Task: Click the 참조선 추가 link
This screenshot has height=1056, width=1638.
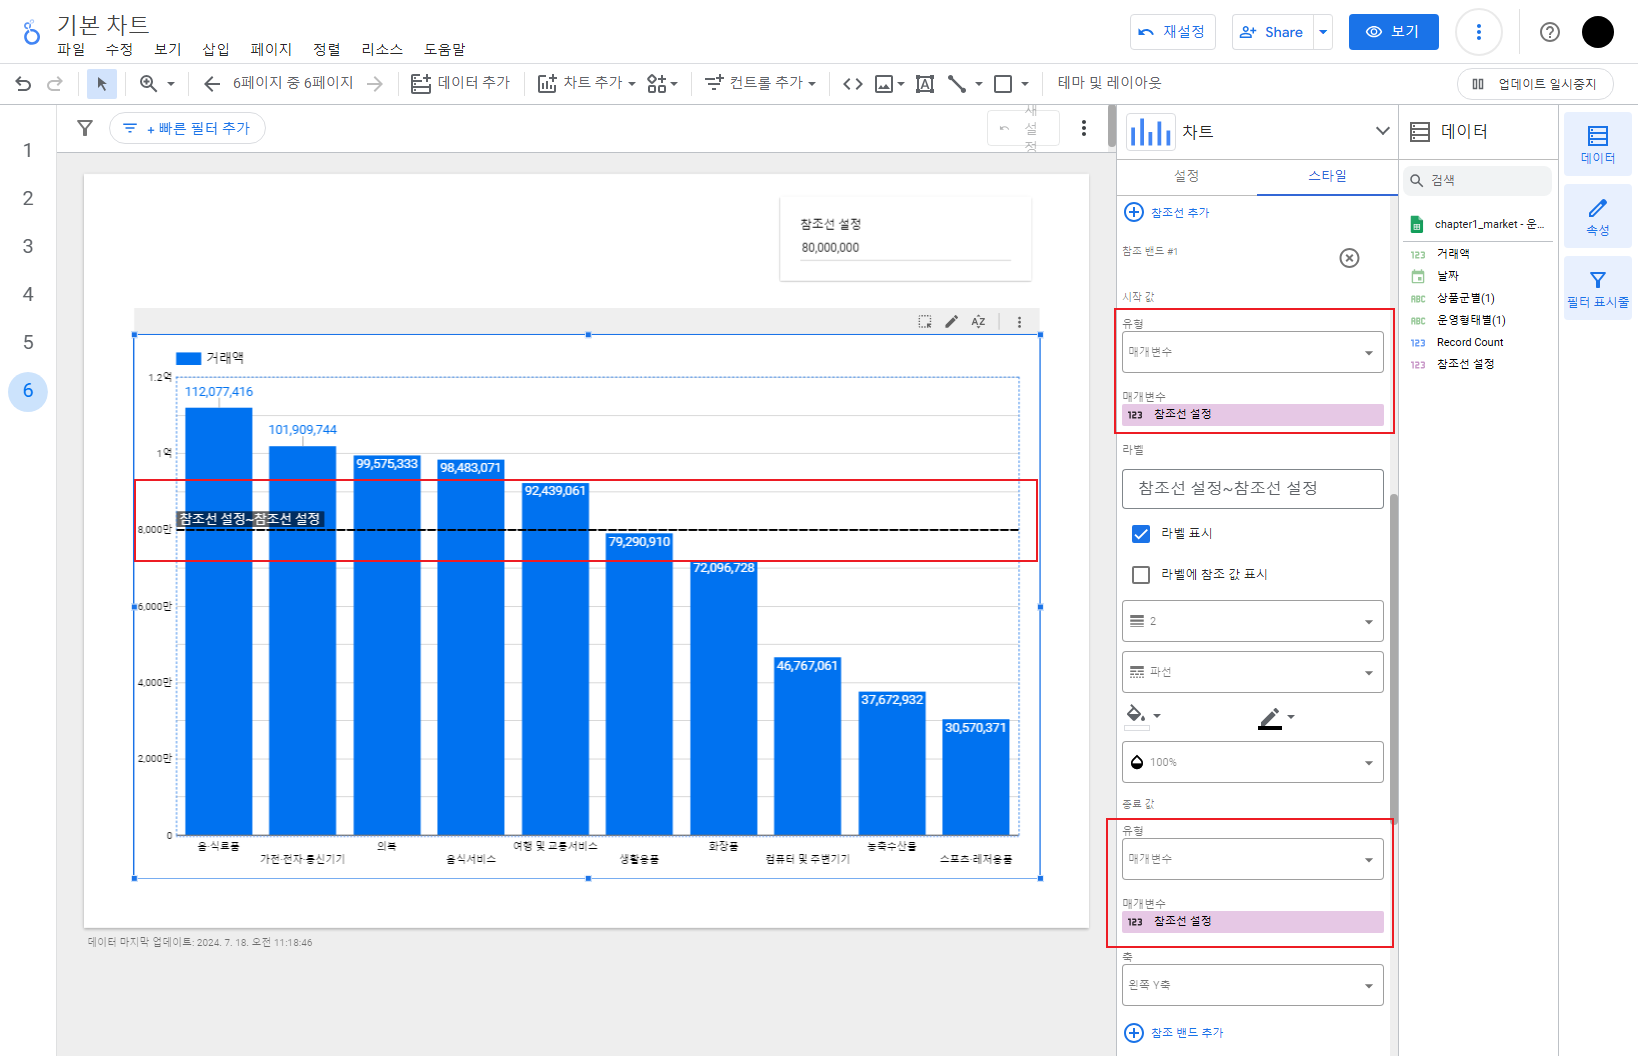Action: [1167, 212]
